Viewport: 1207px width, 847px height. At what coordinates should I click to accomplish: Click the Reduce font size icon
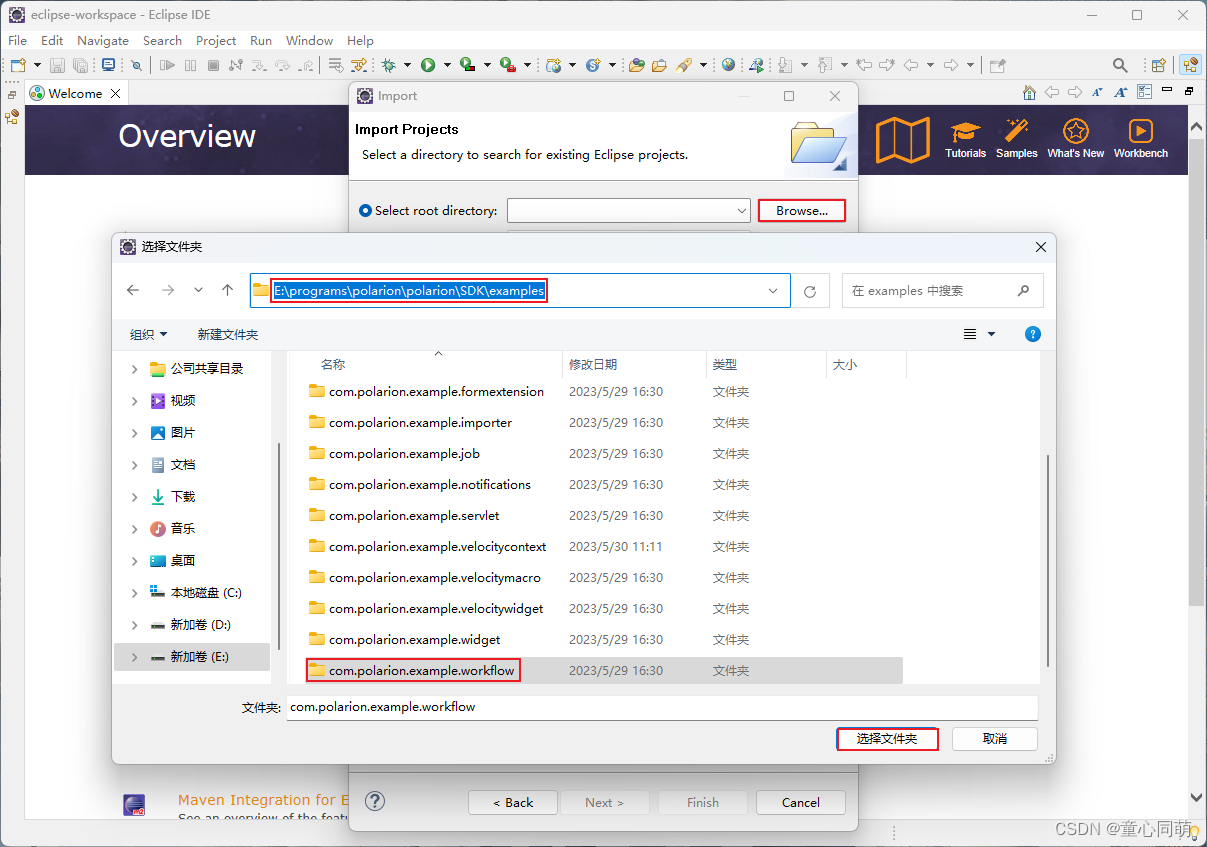coord(1097,92)
